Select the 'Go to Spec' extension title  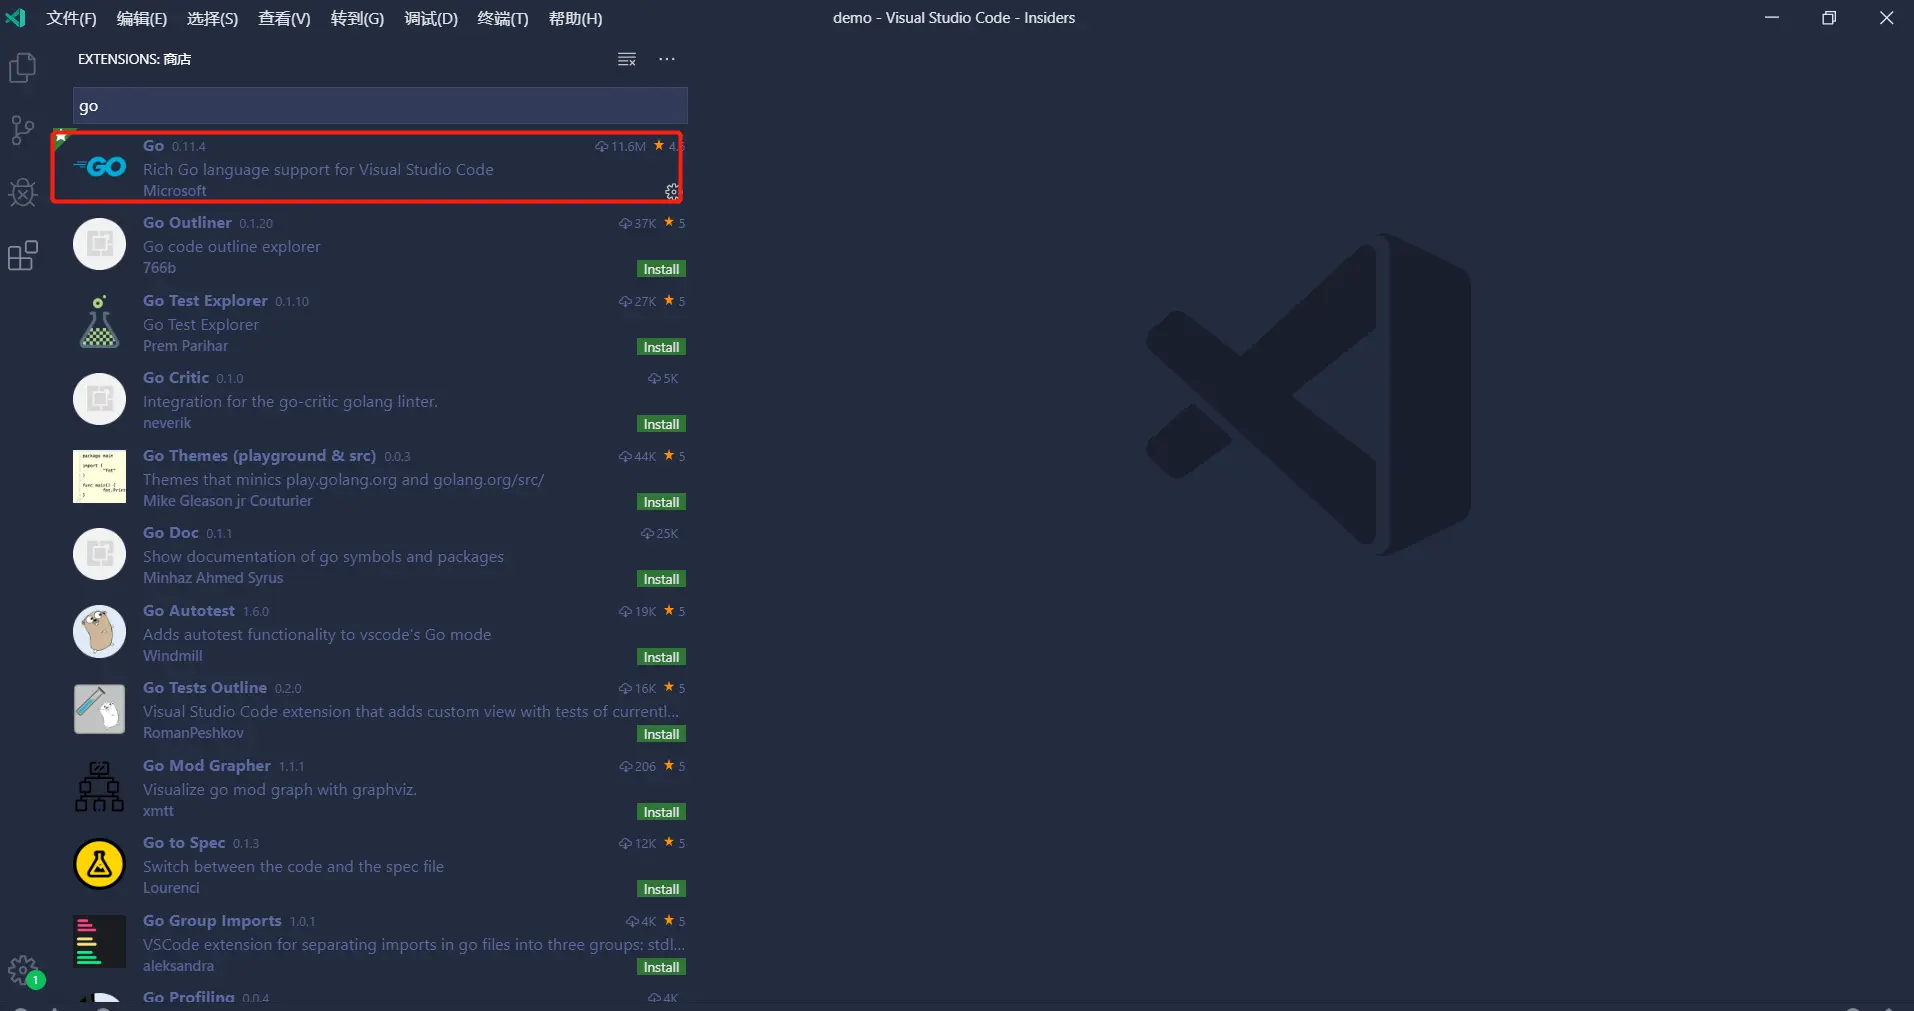coord(184,843)
